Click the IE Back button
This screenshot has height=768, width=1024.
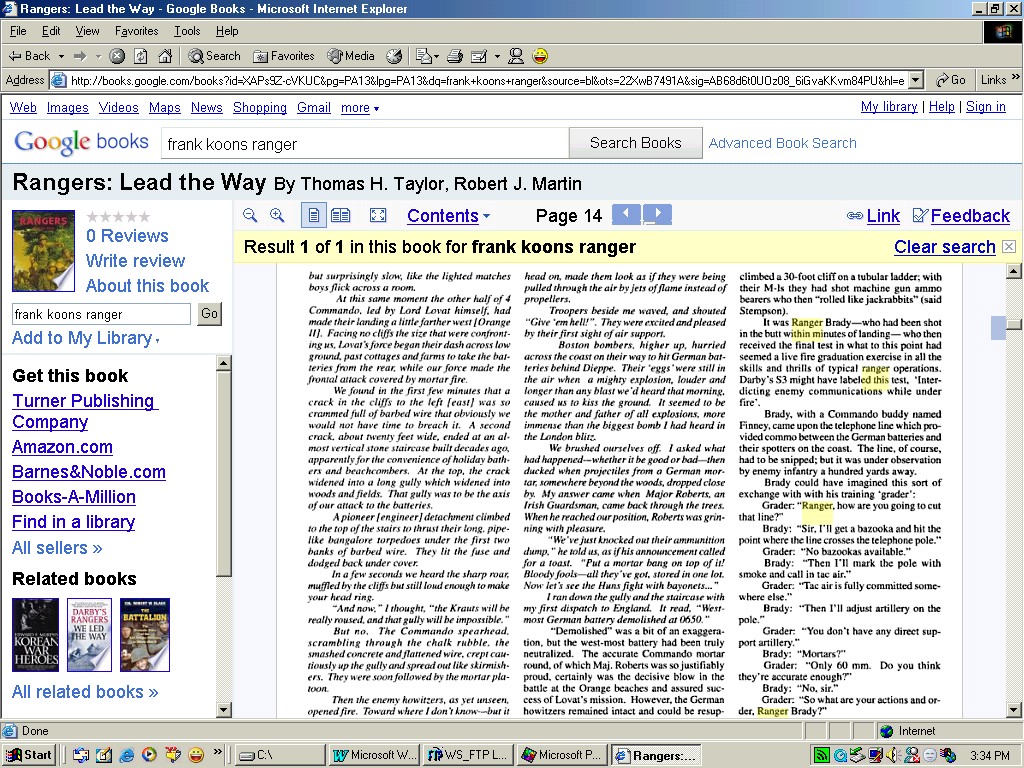[x=29, y=56]
